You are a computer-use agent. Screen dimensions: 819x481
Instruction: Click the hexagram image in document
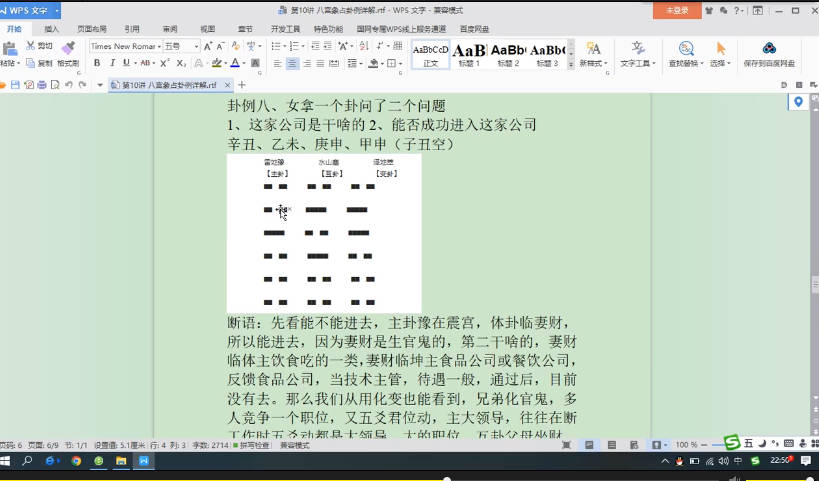point(324,233)
